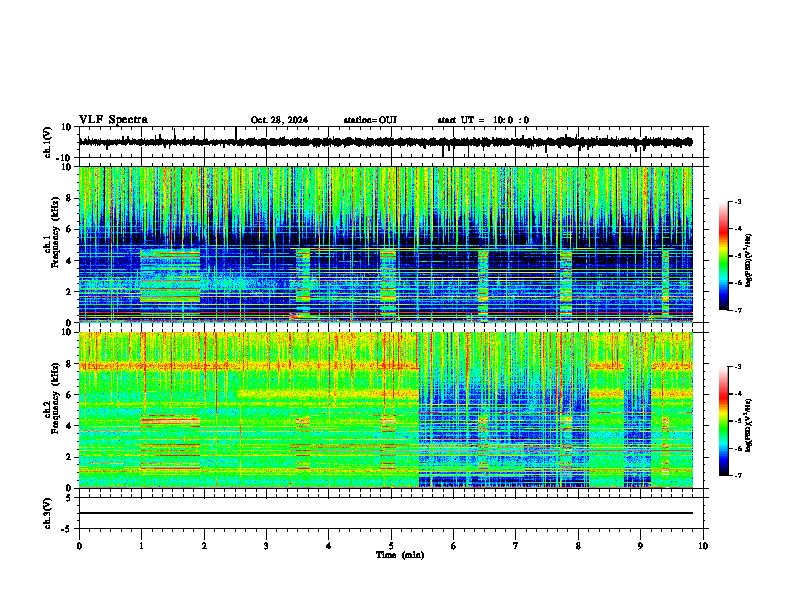Click the 'Time (min)' axis label
The height and width of the screenshot is (612, 792).
point(400,555)
